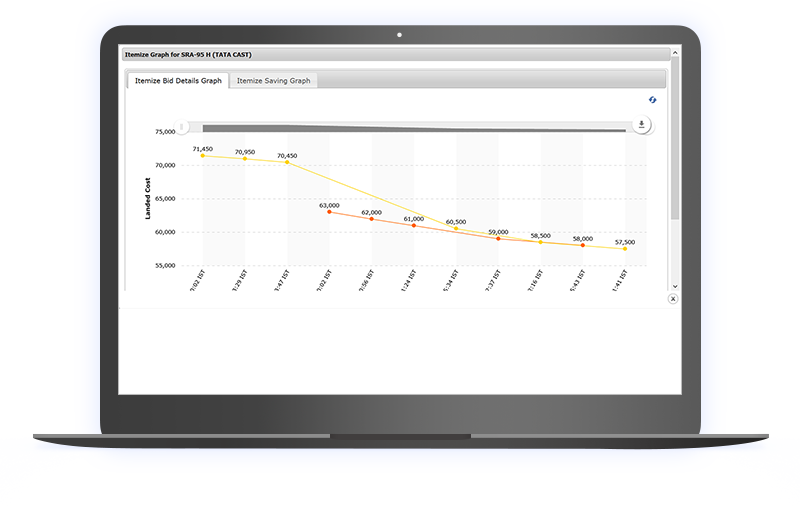The image size is (800, 506).
Task: Select the 62,000 orange data point
Action: [x=371, y=219]
